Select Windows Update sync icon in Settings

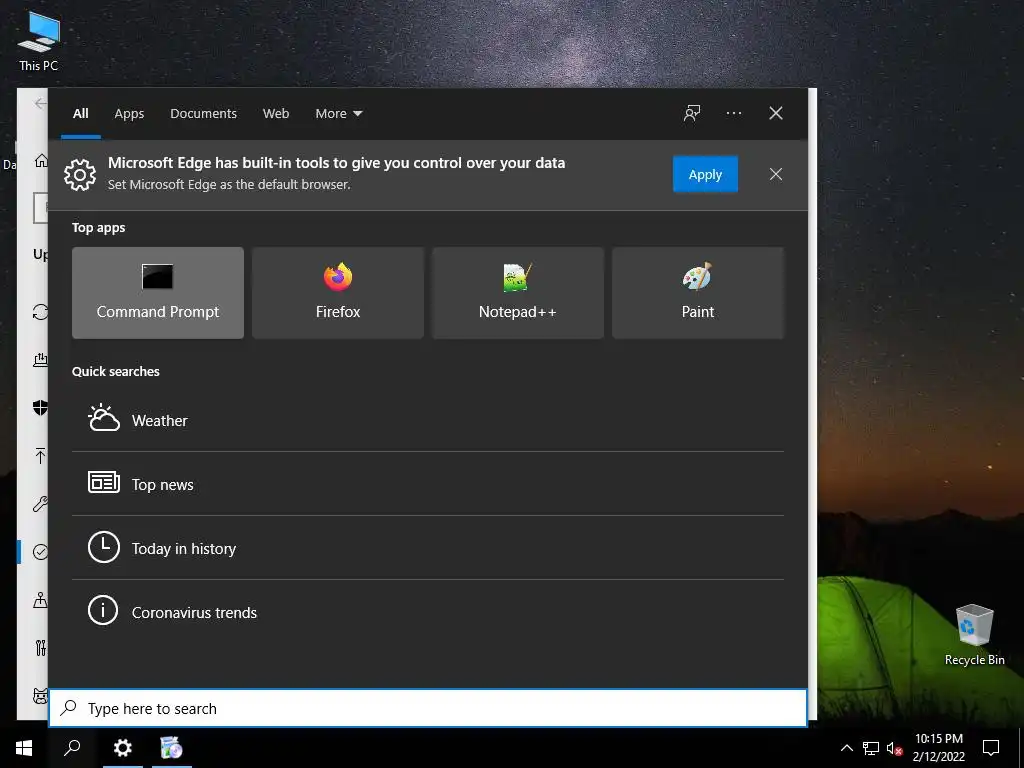(x=40, y=312)
